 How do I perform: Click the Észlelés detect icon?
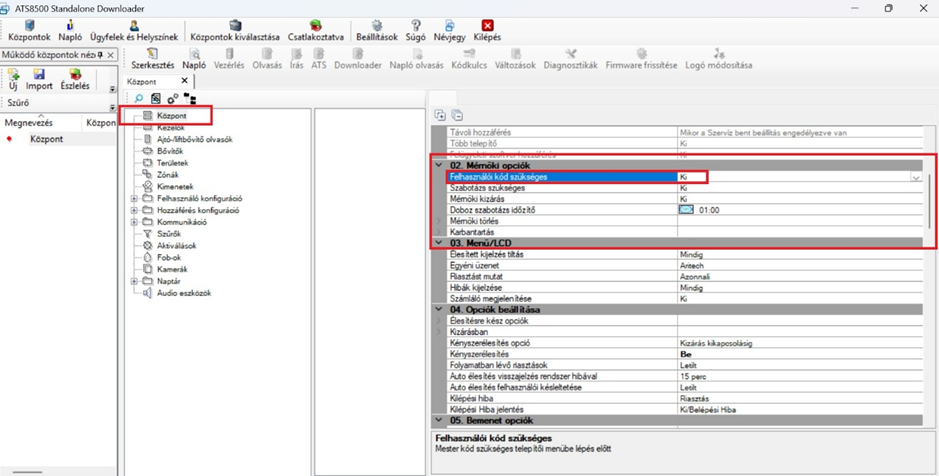point(74,76)
